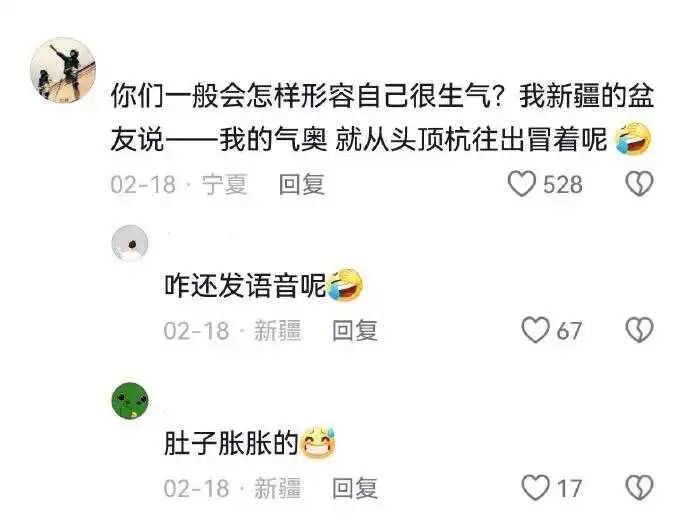
Task: Tap the 528 like count
Action: click(563, 184)
